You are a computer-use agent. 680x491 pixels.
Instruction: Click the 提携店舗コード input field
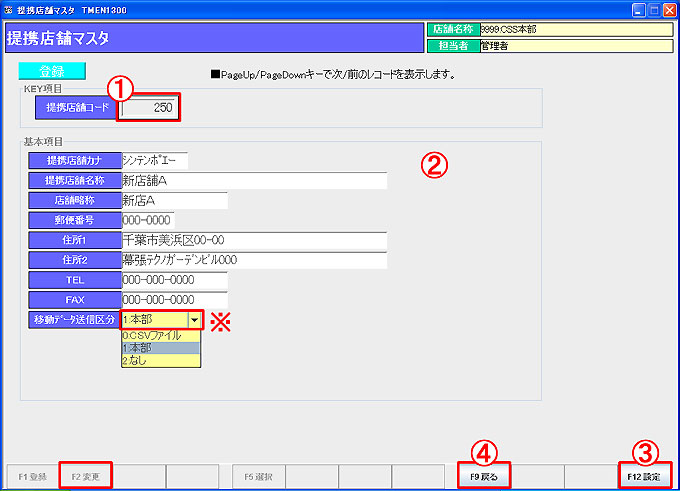[x=149, y=108]
